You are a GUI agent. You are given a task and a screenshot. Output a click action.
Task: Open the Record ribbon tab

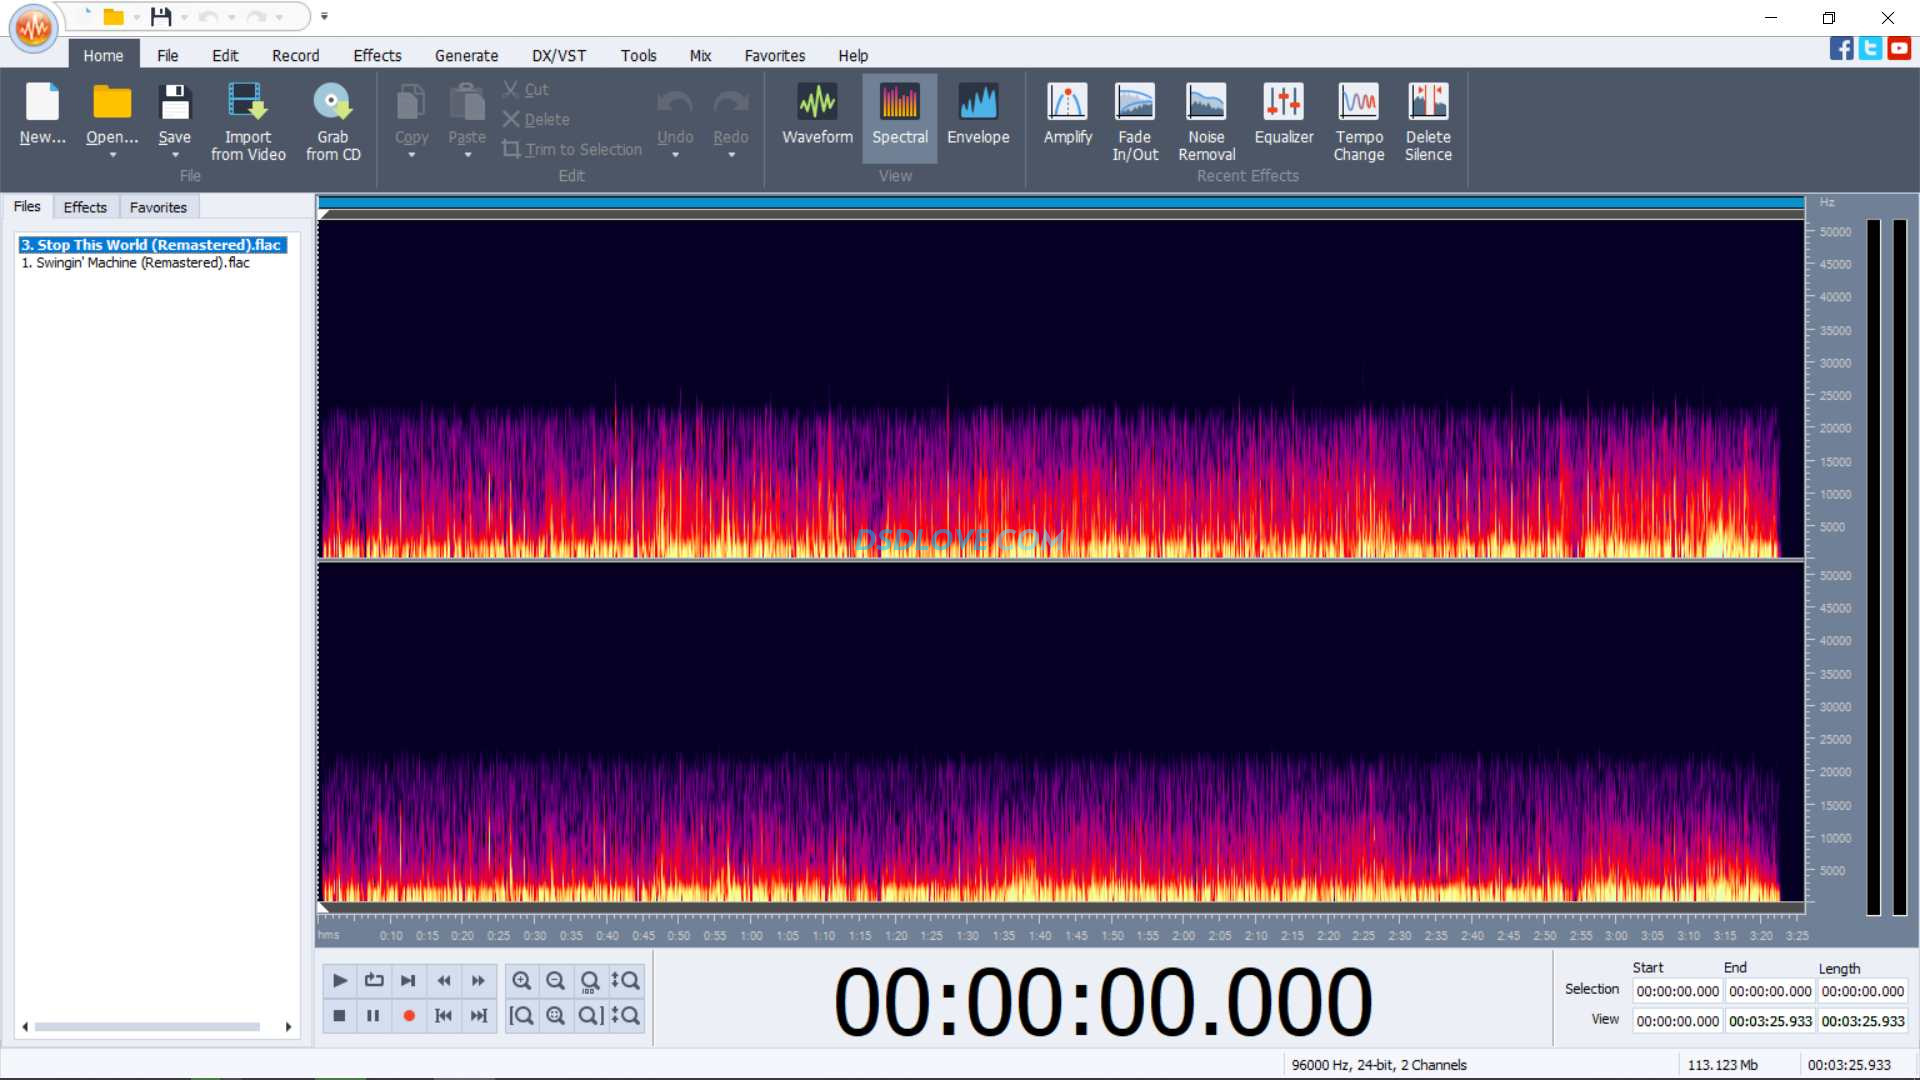point(295,56)
